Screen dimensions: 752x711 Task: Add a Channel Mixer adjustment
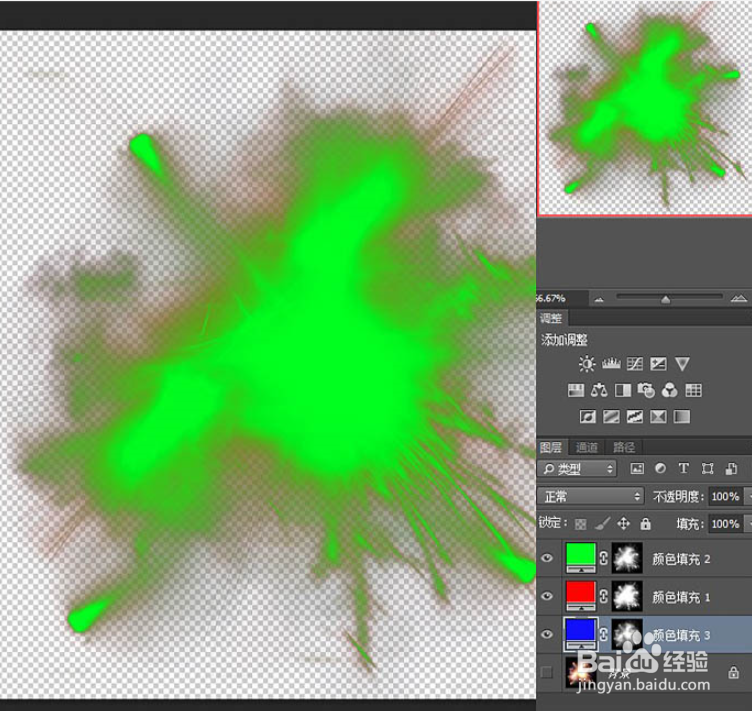[670, 390]
